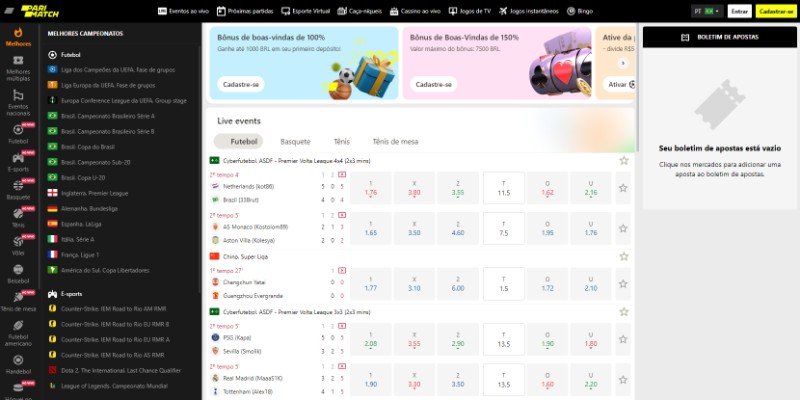The width and height of the screenshot is (800, 400).
Task: Bet Guangzhou win odds 6.00
Action: coord(458,284)
